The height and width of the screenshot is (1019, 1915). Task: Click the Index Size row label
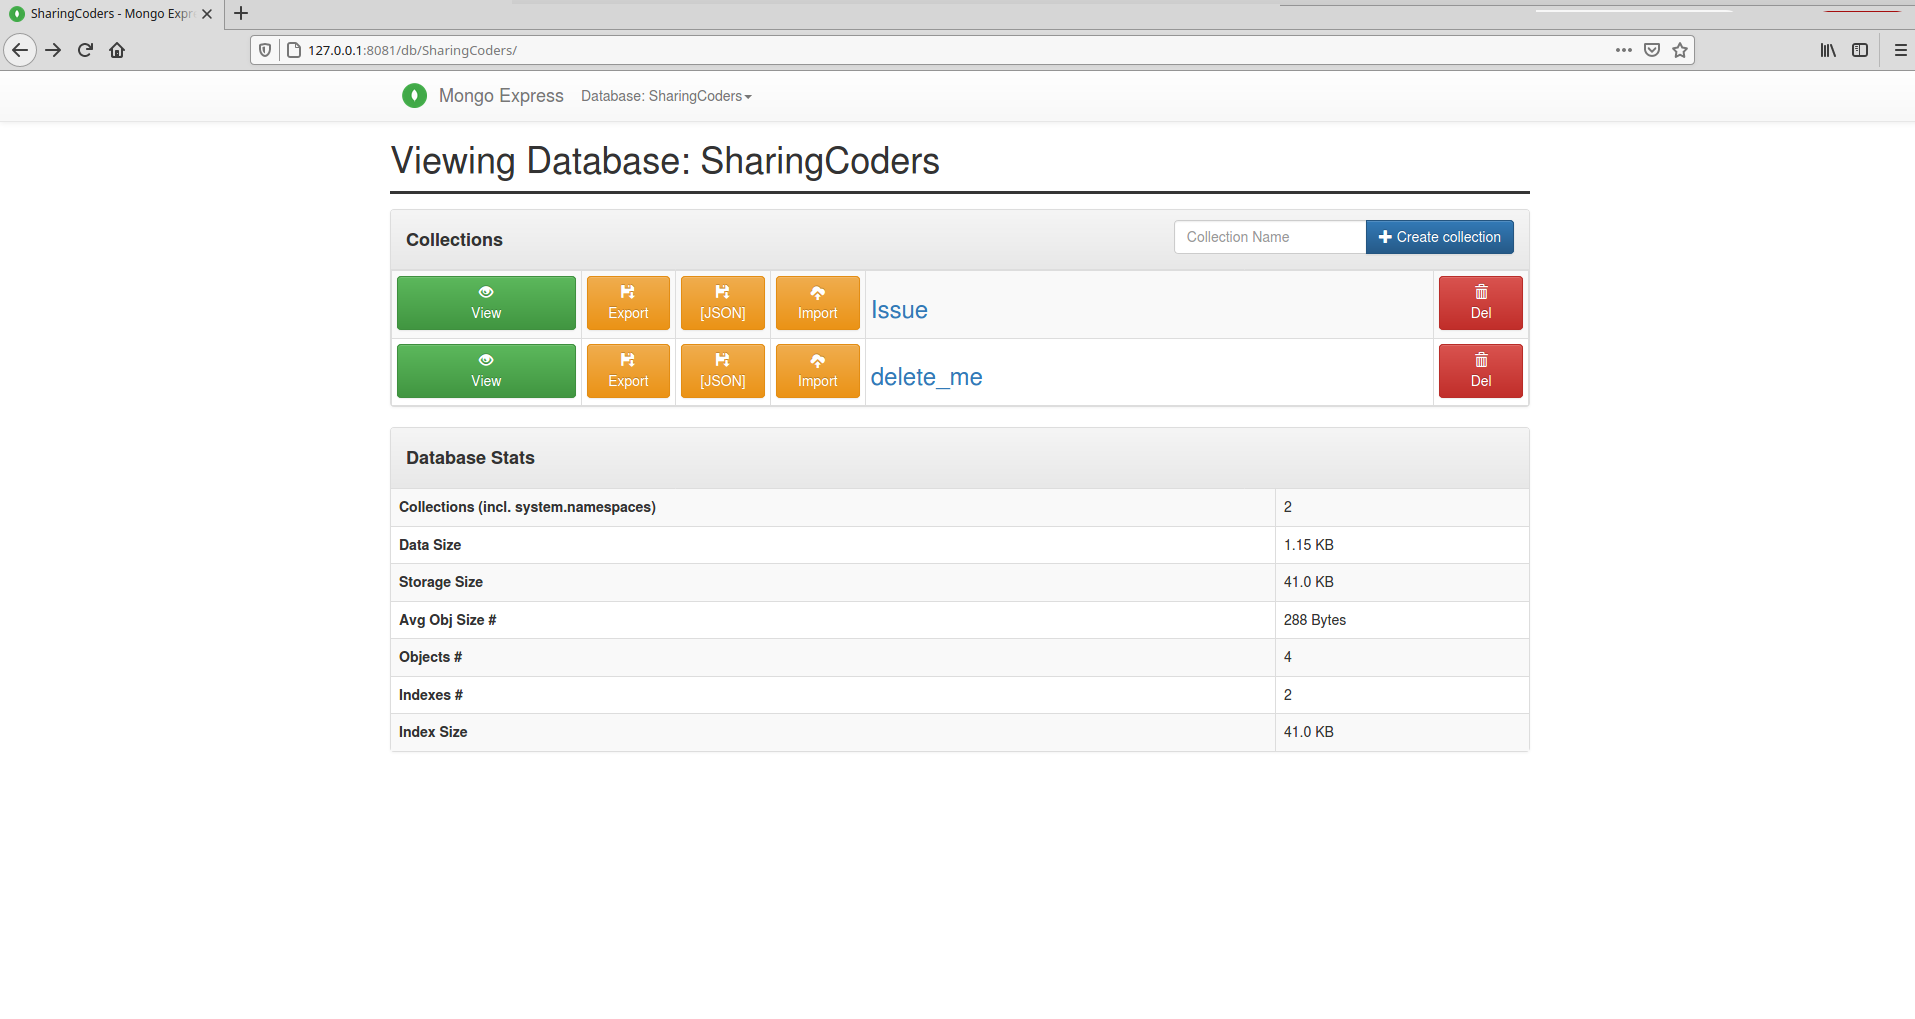pos(433,732)
